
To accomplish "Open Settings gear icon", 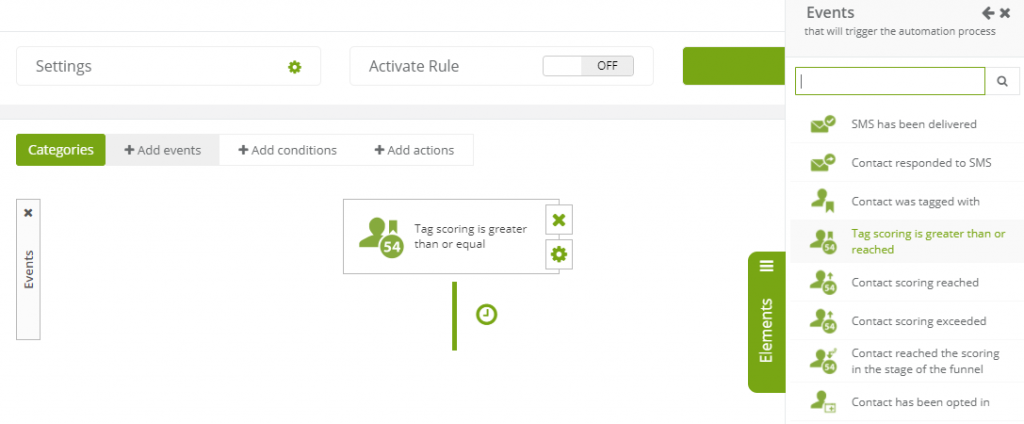I will 295,67.
